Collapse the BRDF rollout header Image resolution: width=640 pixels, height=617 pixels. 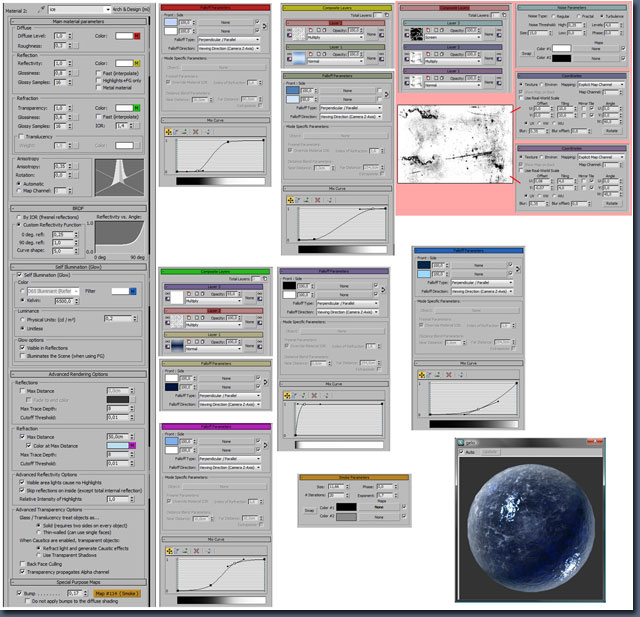pos(78,208)
